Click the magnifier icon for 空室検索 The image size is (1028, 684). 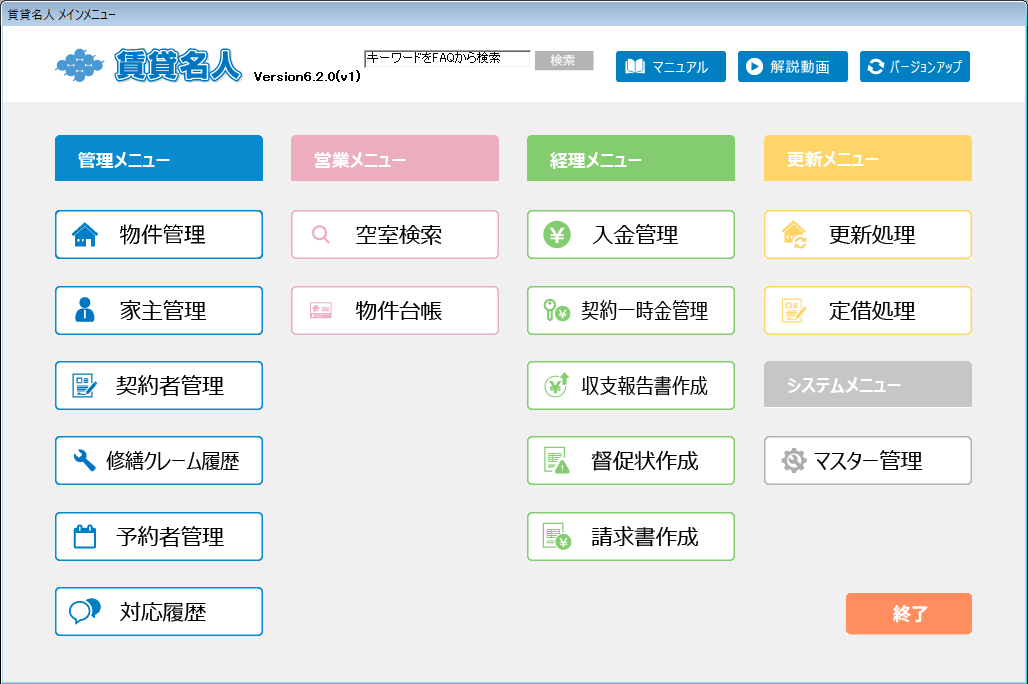[x=321, y=235]
